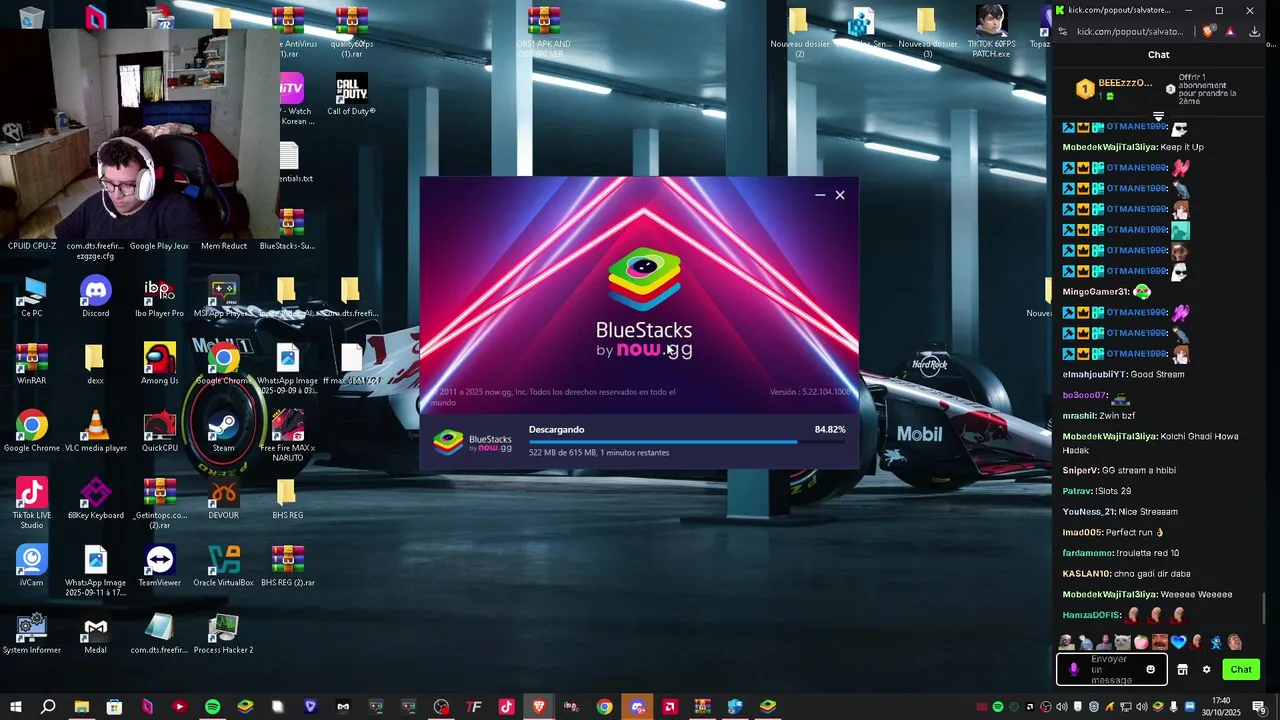Image resolution: width=1280 pixels, height=720 pixels.
Task: Open the Kick chat shop icon
Action: [x=1182, y=670]
